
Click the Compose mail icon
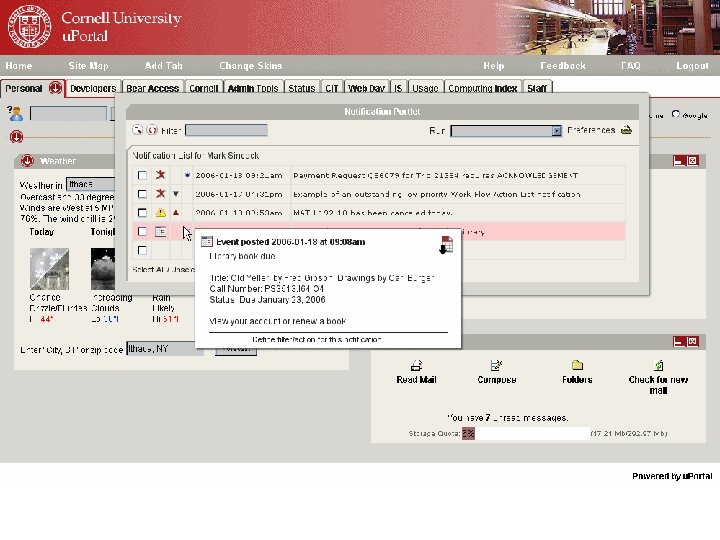(496, 366)
